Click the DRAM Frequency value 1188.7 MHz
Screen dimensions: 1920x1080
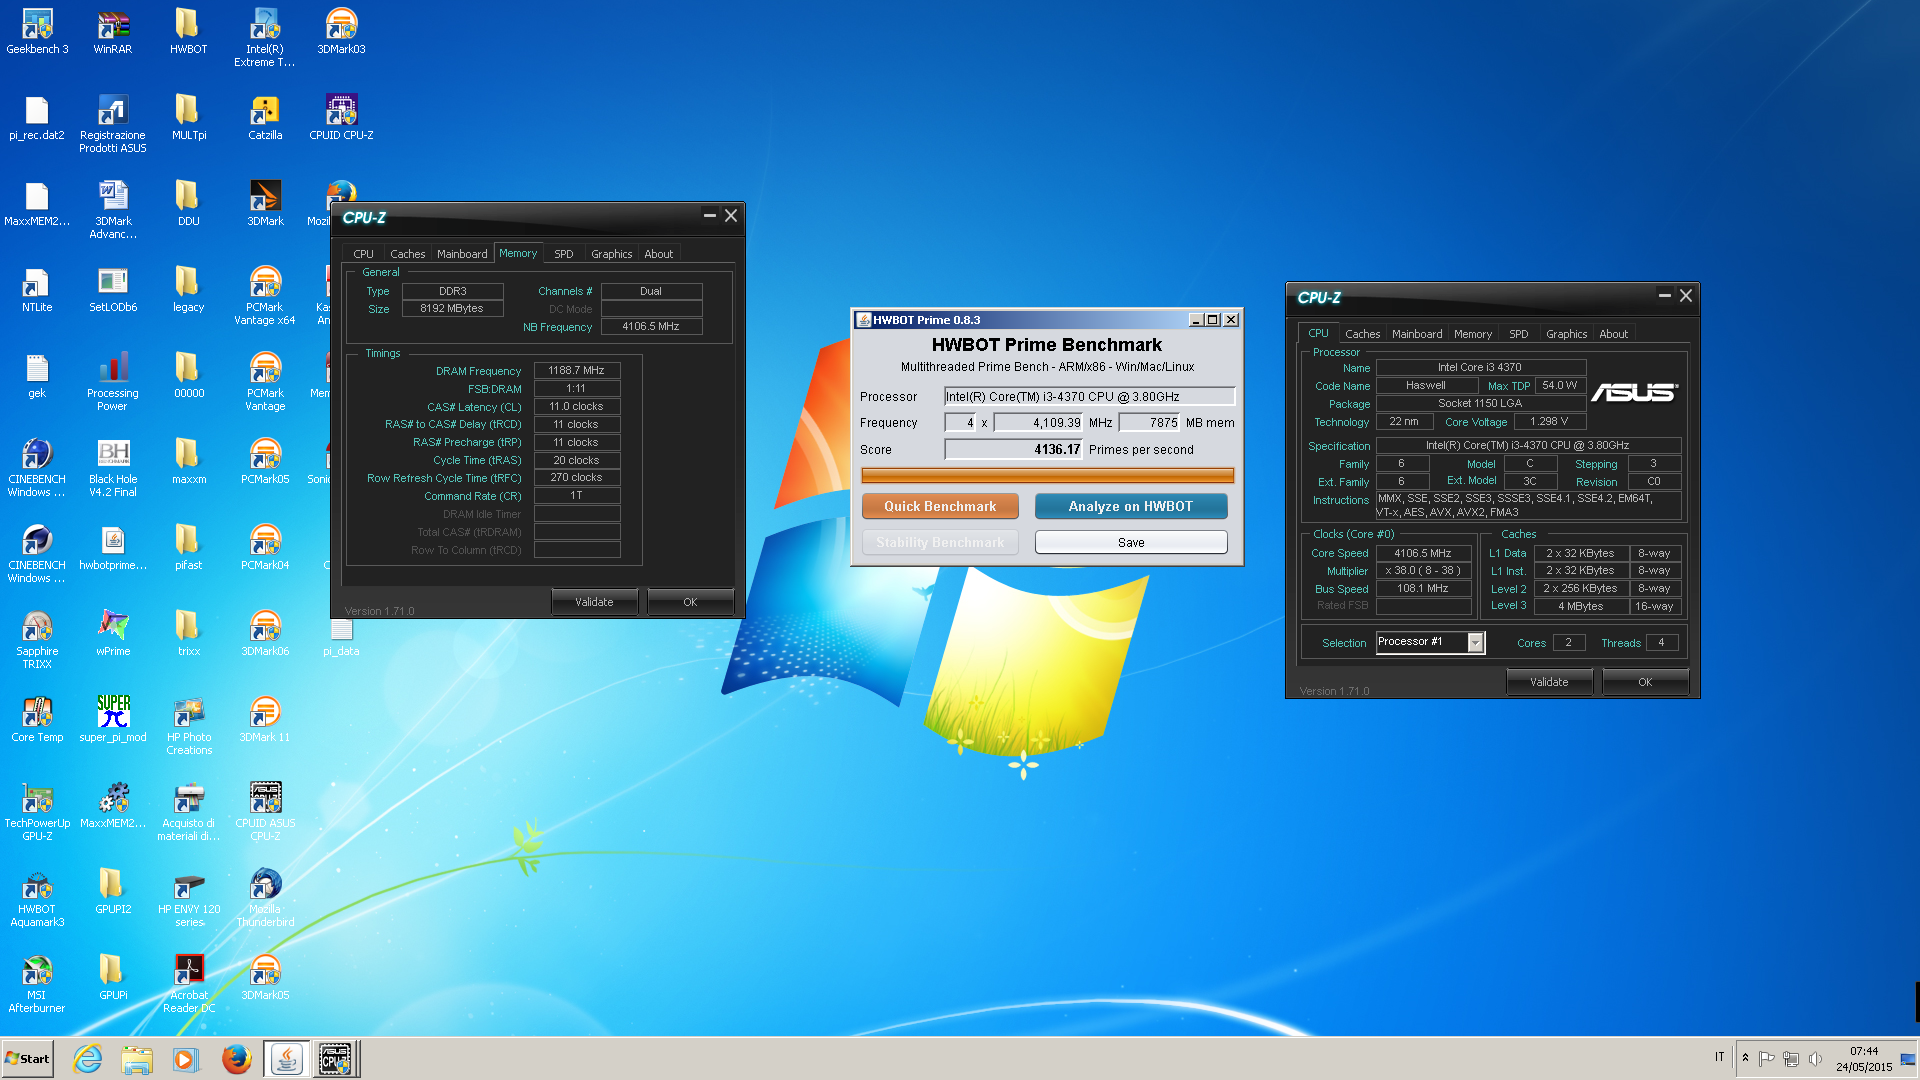(577, 370)
